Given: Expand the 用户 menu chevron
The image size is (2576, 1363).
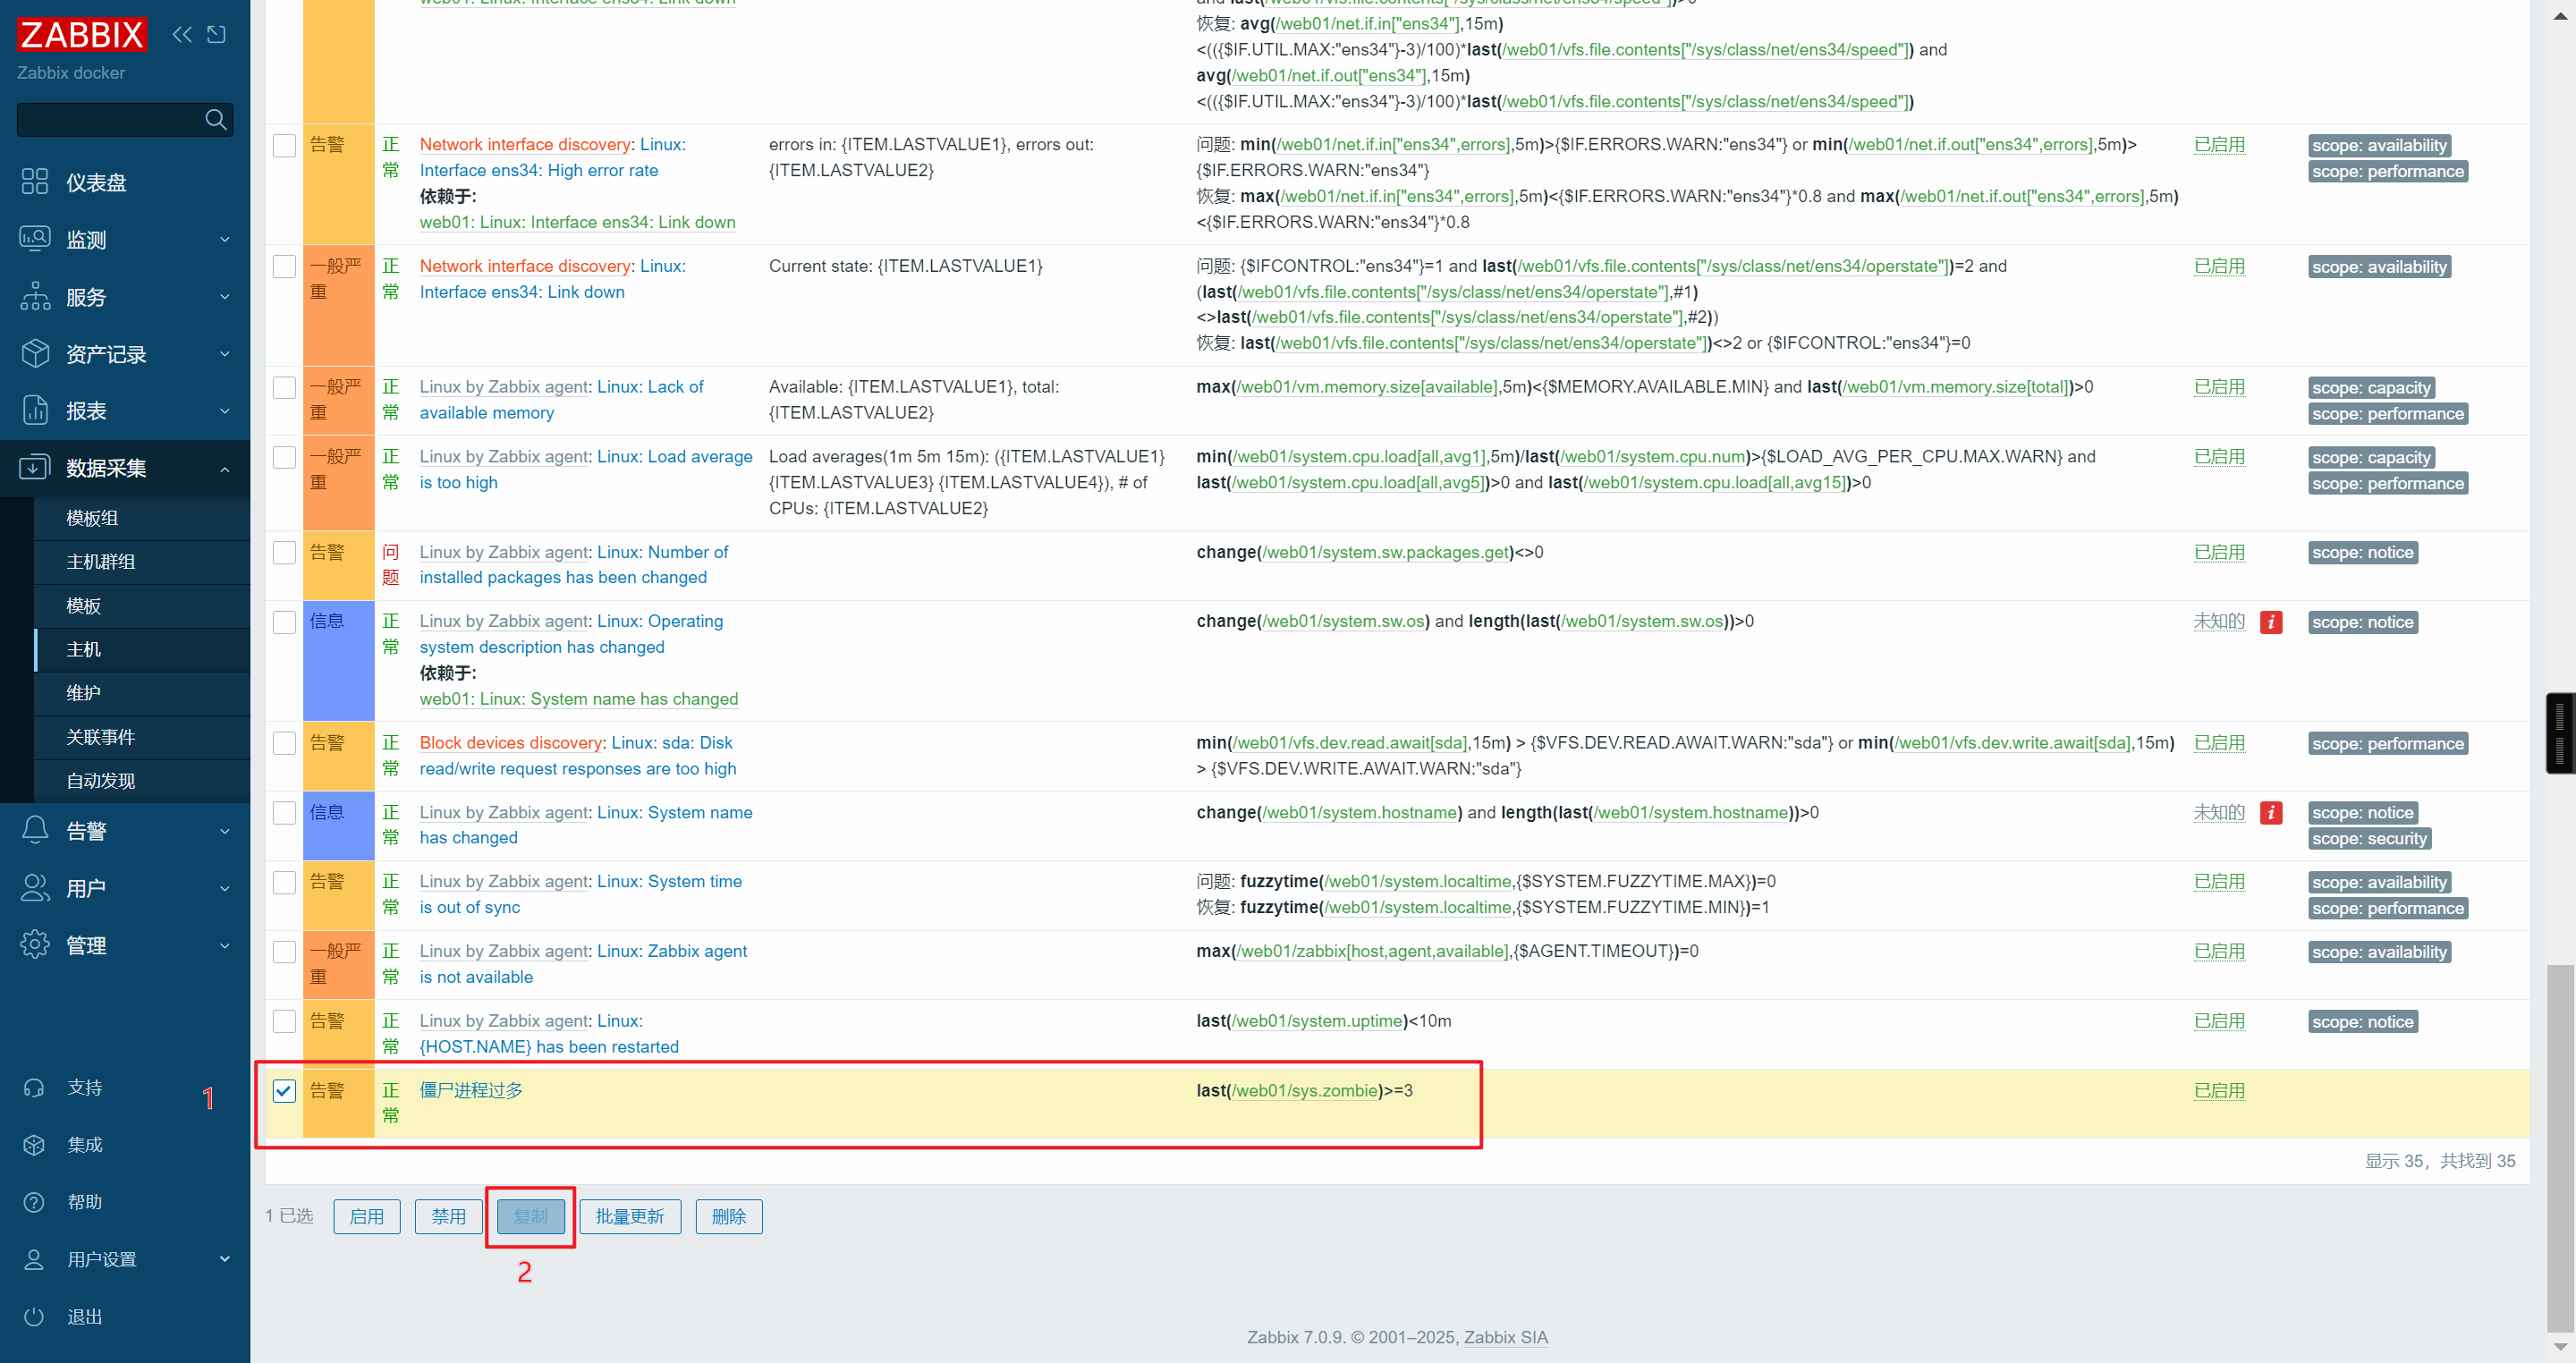Looking at the screenshot, I should [225, 888].
